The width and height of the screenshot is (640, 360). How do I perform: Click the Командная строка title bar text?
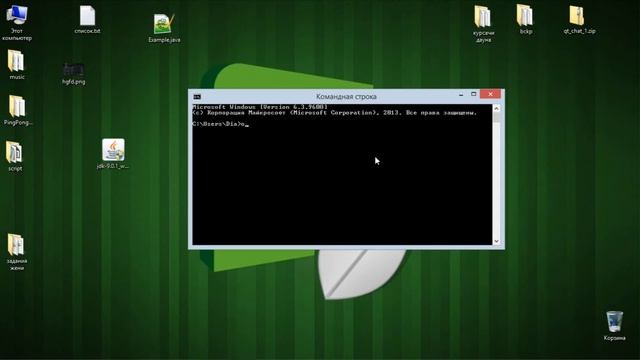pyautogui.click(x=346, y=97)
